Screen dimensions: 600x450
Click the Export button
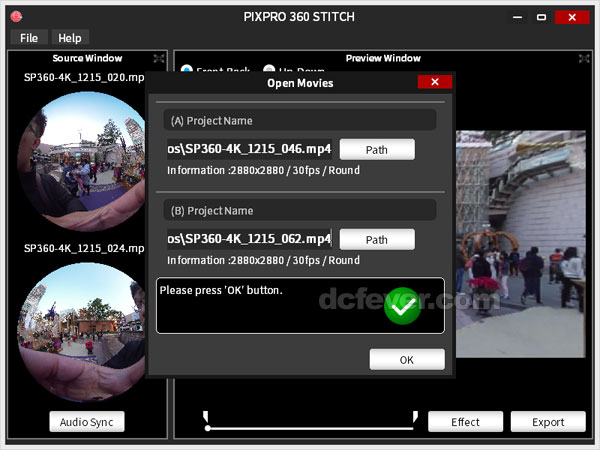548,422
